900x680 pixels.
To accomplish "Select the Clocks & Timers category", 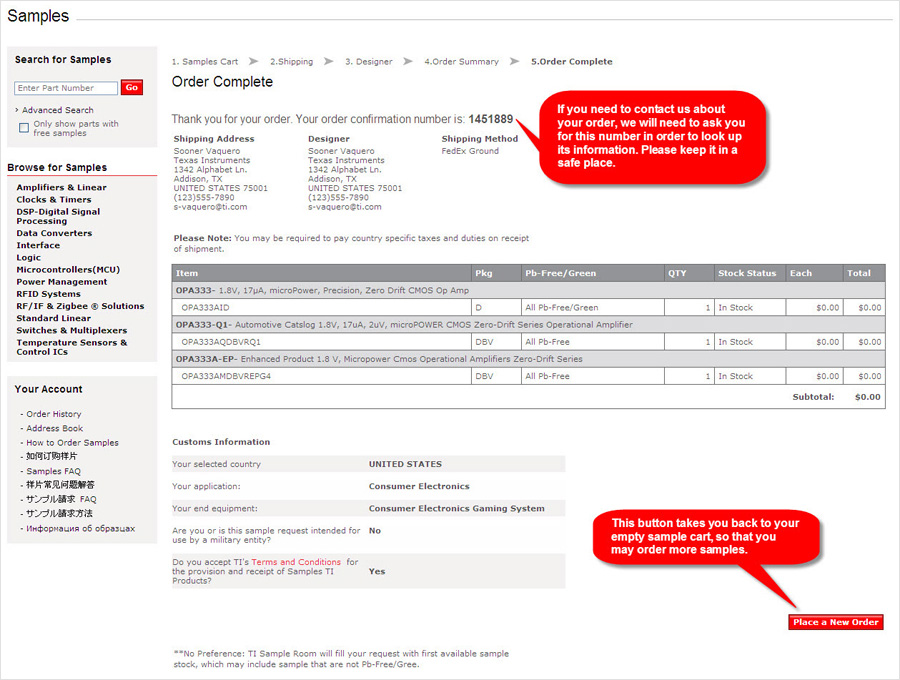I will [53, 199].
